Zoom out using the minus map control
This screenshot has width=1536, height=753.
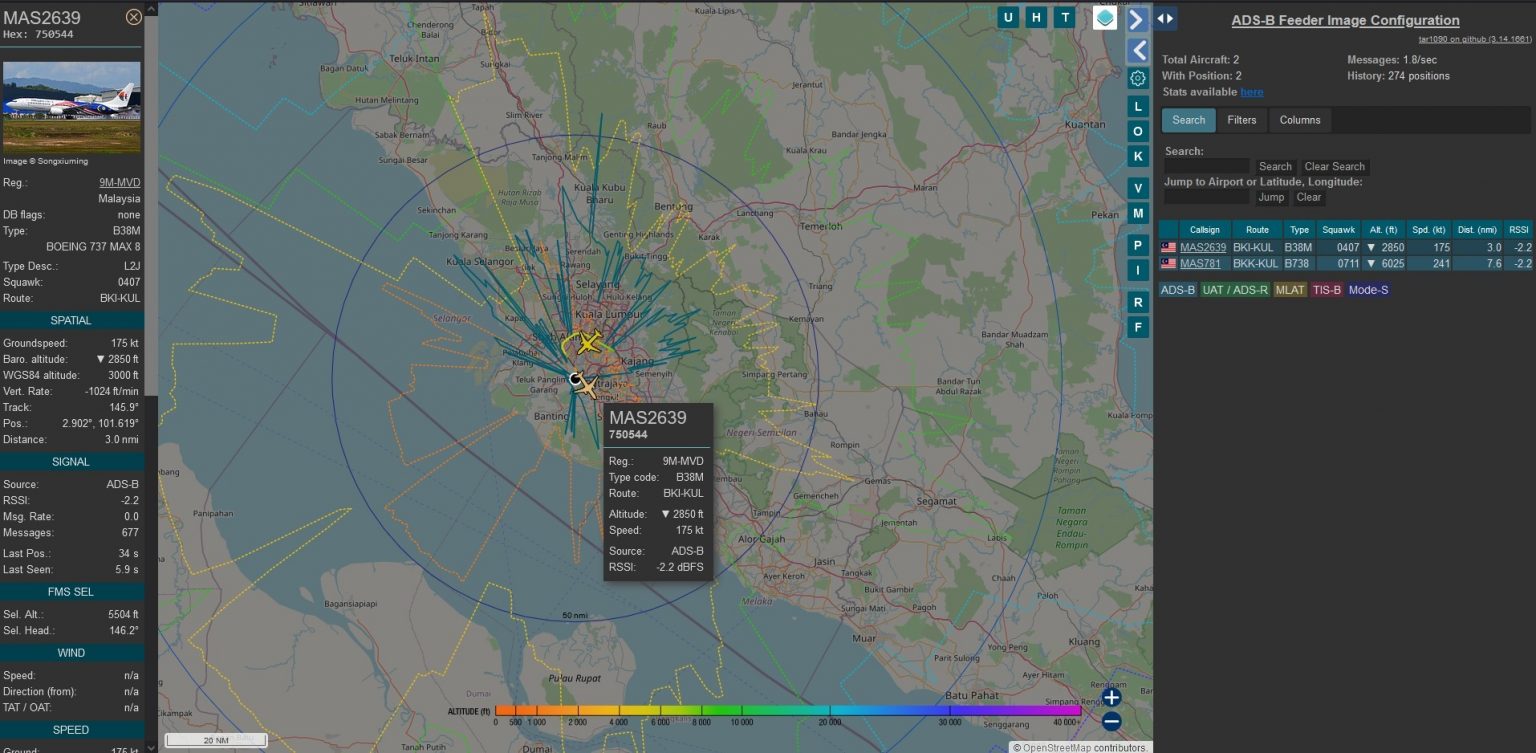[1110, 720]
